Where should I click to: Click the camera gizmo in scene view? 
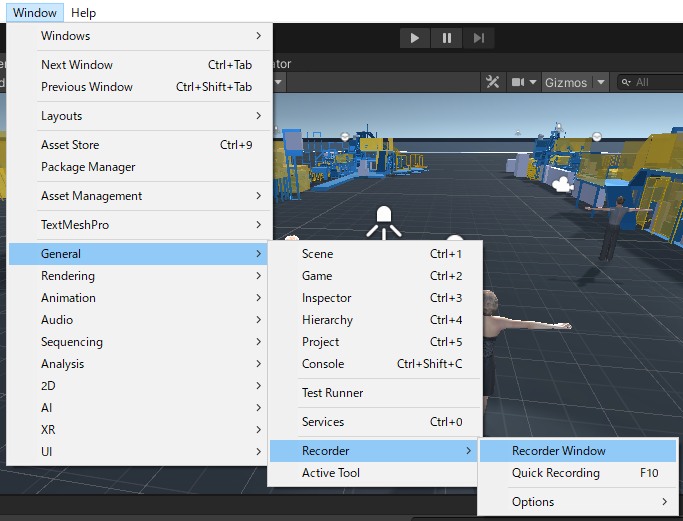pos(562,185)
